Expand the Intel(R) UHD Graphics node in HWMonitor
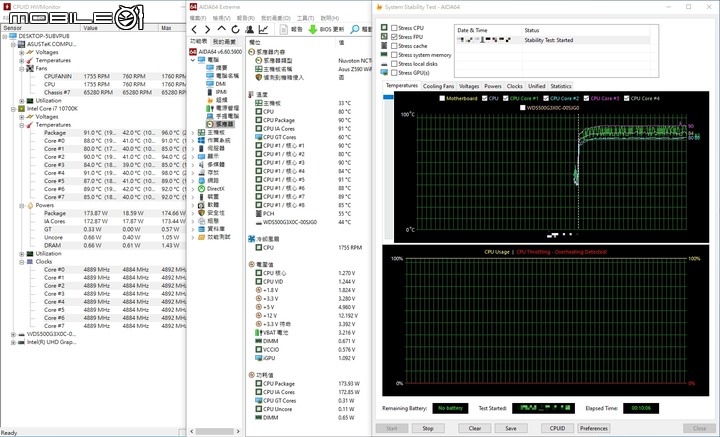720x437 pixels. coord(13,342)
